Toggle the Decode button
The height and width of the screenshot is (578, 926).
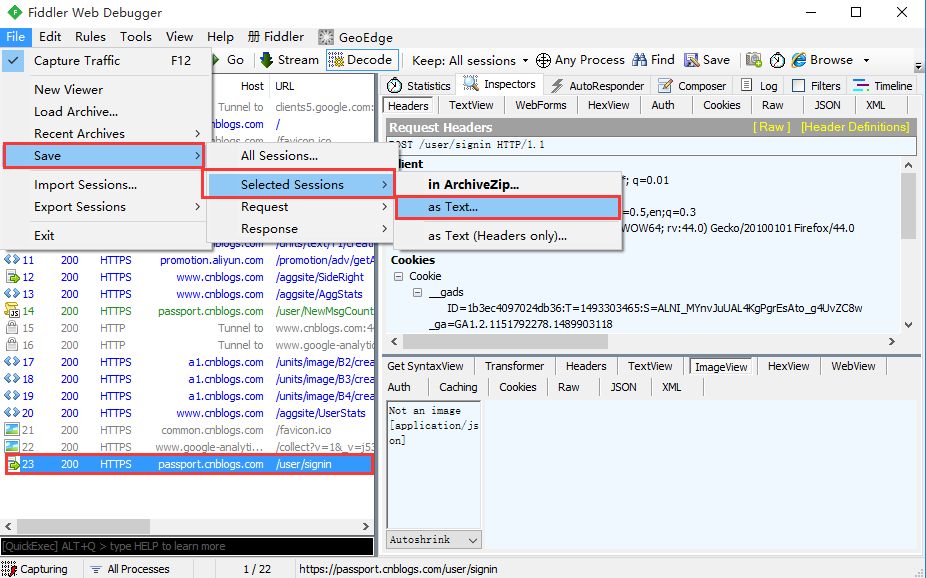(361, 60)
